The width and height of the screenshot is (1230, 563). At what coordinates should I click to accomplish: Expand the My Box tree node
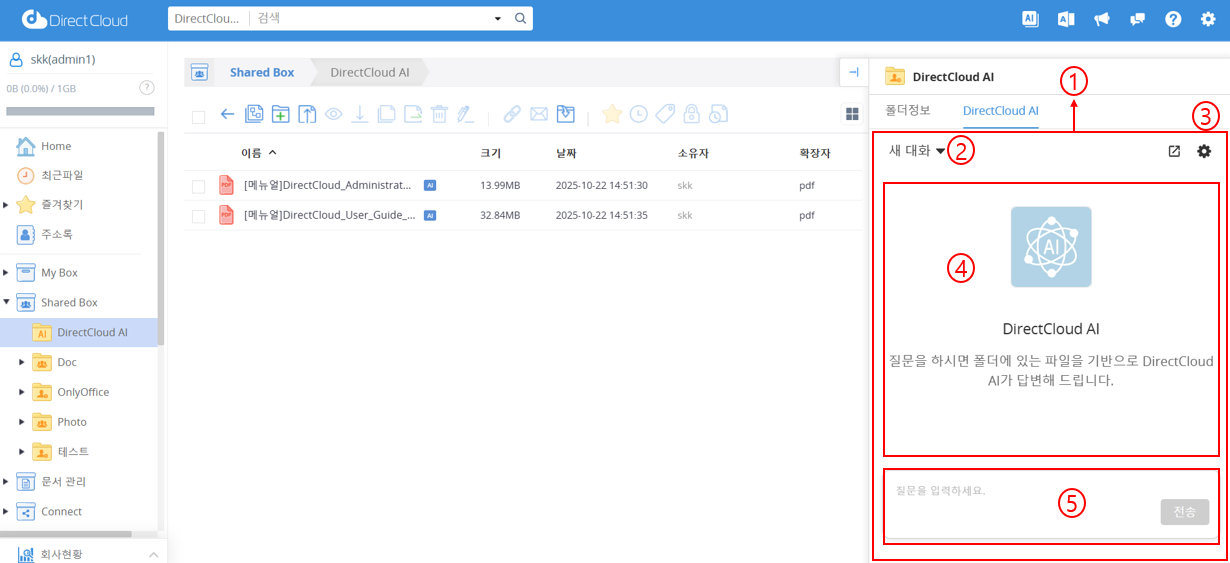[x=7, y=273]
